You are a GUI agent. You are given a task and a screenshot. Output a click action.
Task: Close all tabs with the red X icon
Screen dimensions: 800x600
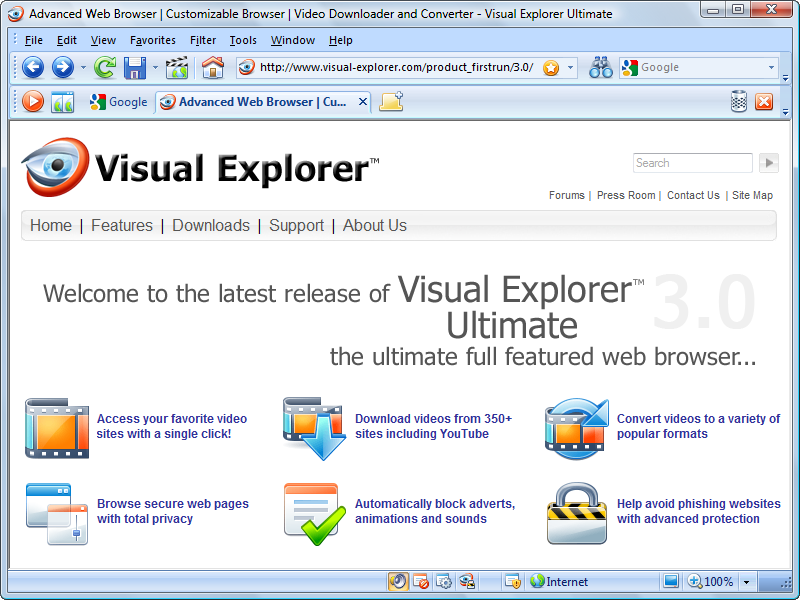764,102
